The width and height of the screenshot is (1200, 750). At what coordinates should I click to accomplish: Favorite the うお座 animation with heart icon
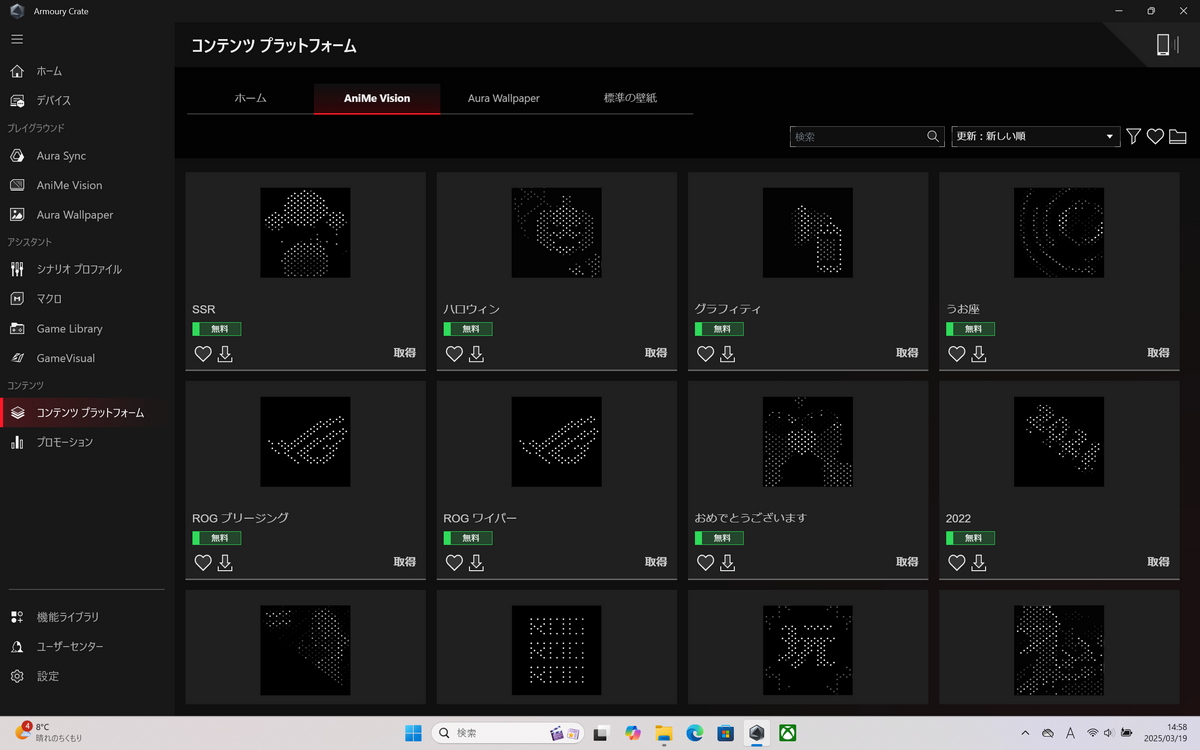pos(956,354)
